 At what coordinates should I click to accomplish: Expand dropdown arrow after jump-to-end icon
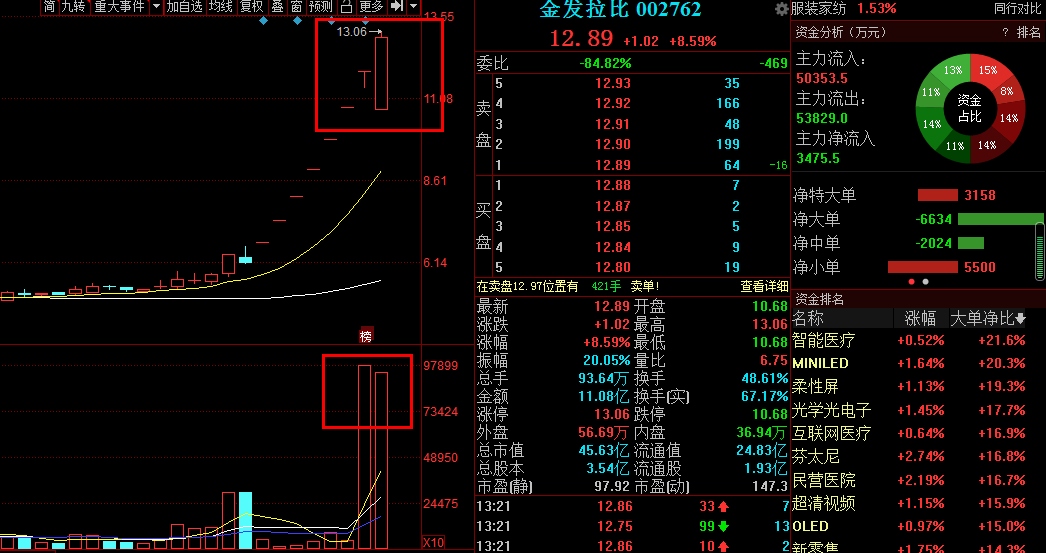click(x=414, y=7)
